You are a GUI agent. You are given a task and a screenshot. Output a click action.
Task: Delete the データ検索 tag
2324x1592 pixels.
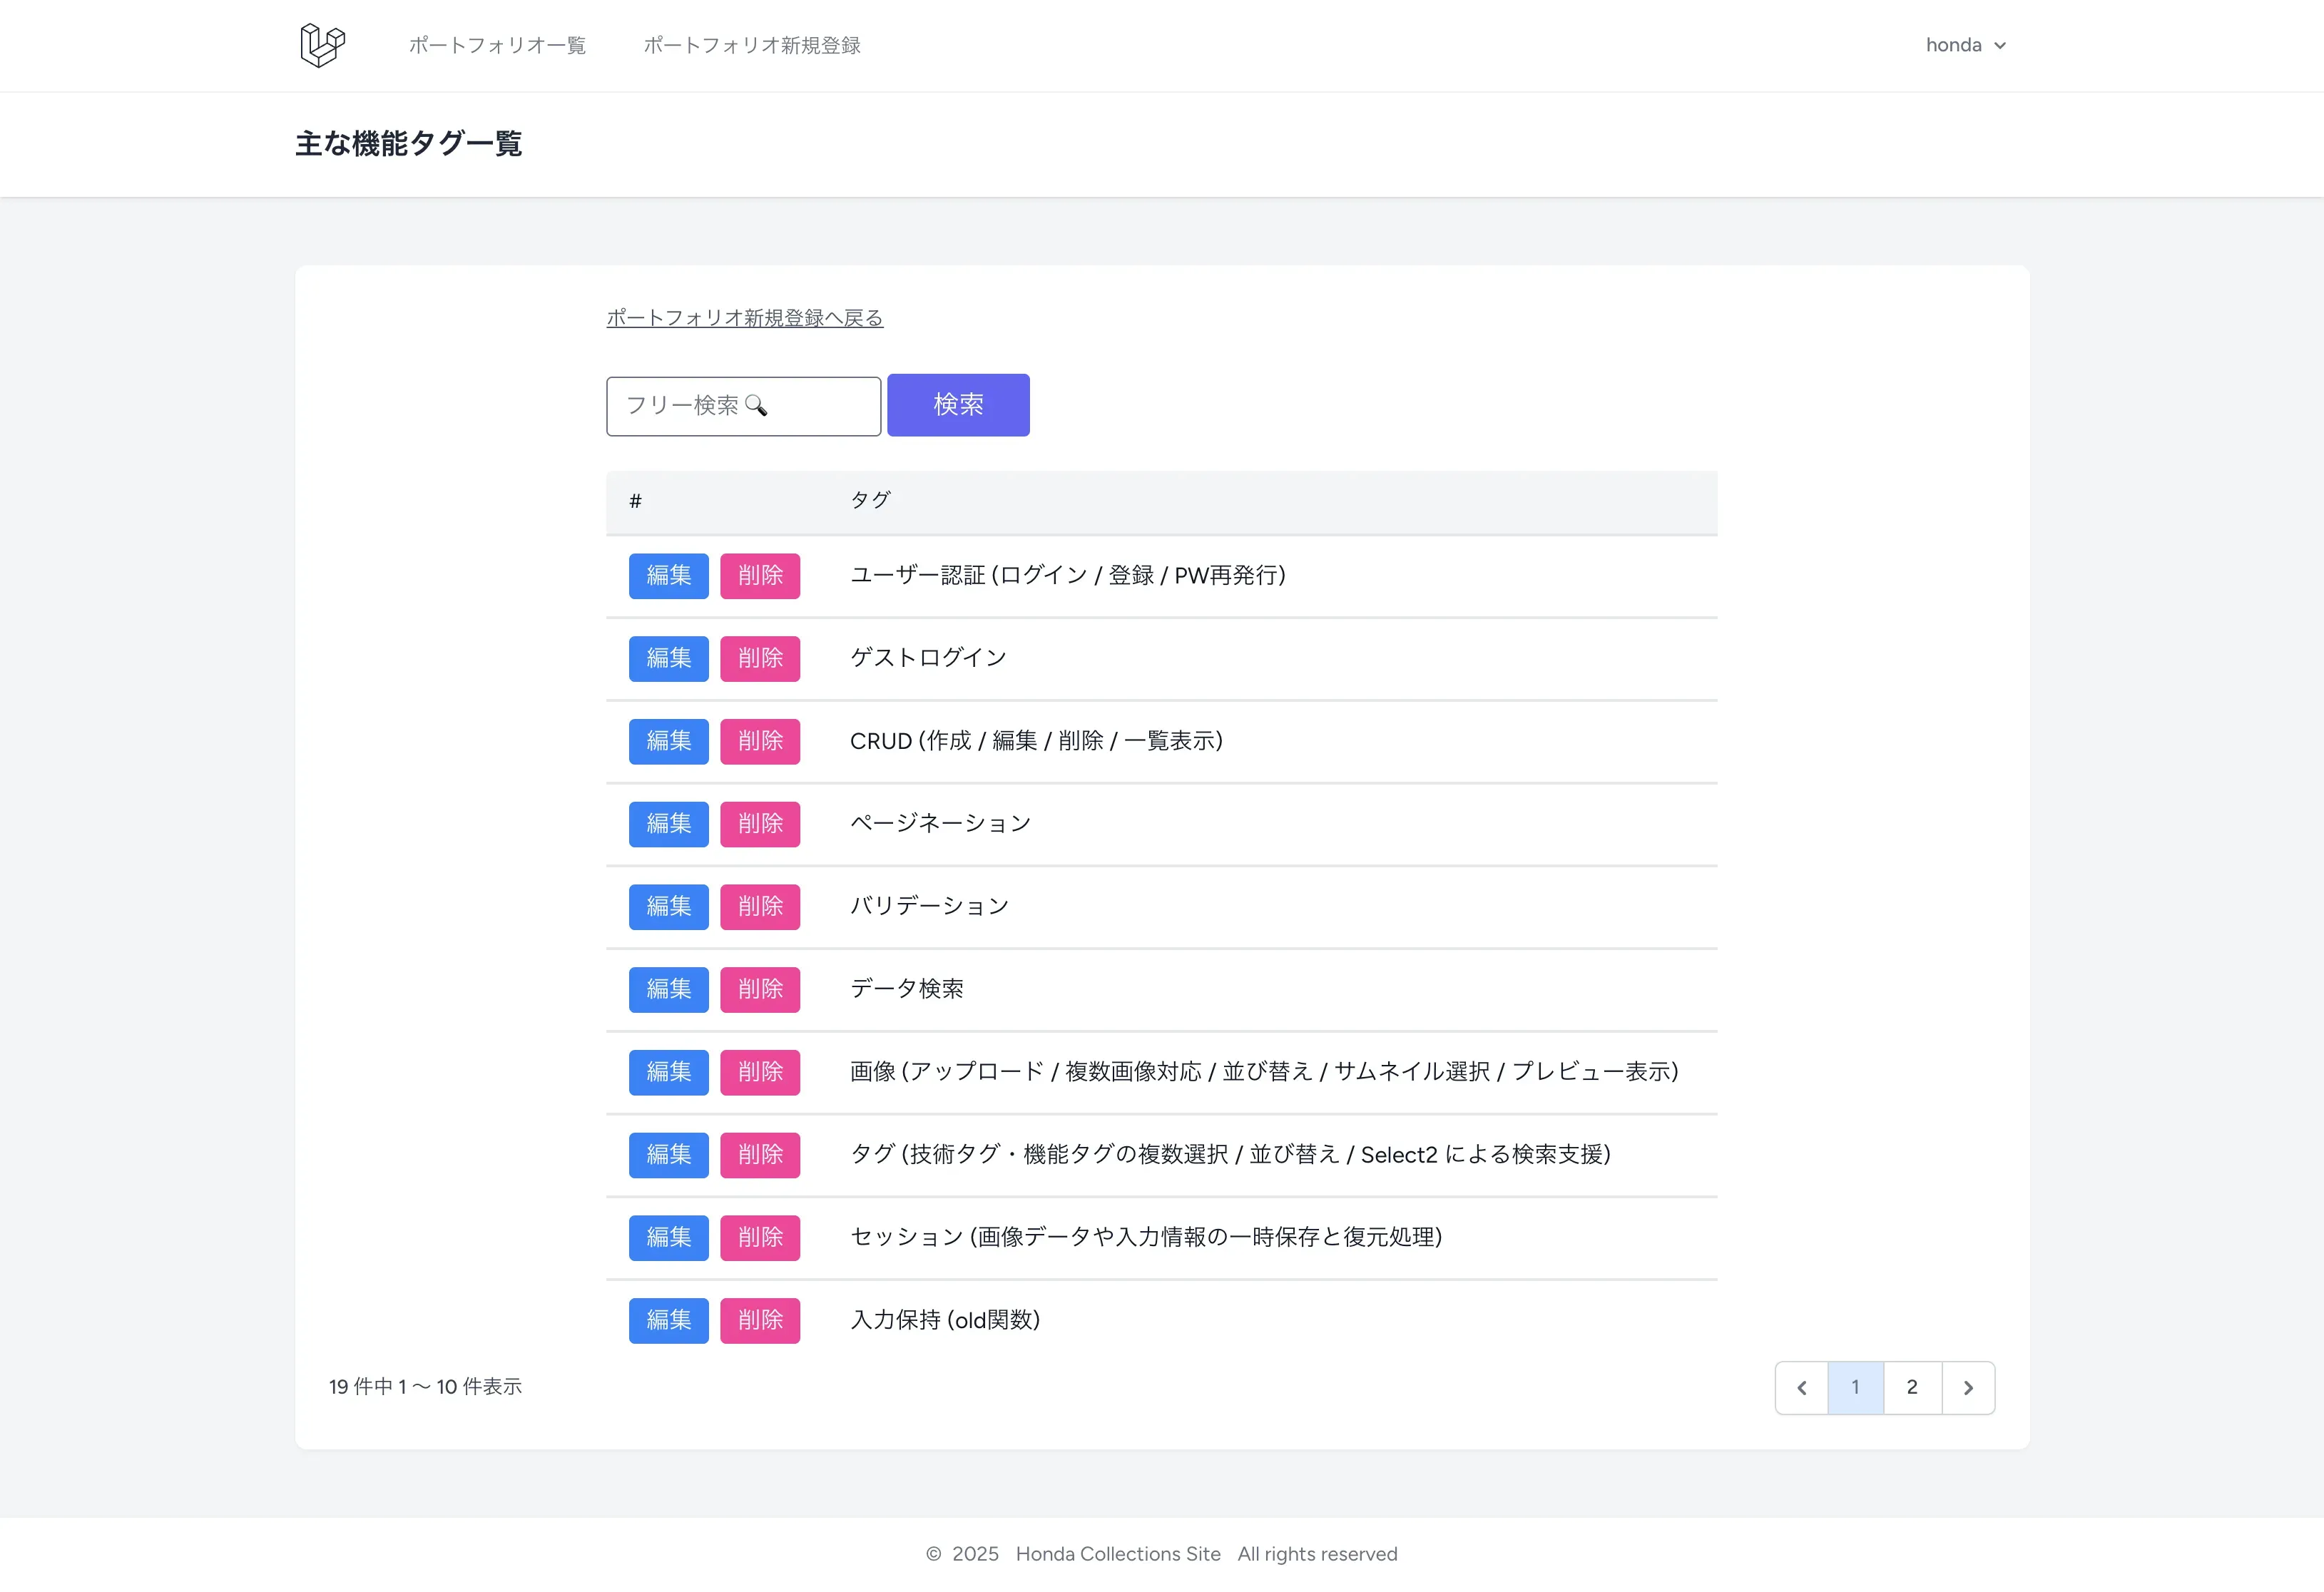tap(760, 989)
